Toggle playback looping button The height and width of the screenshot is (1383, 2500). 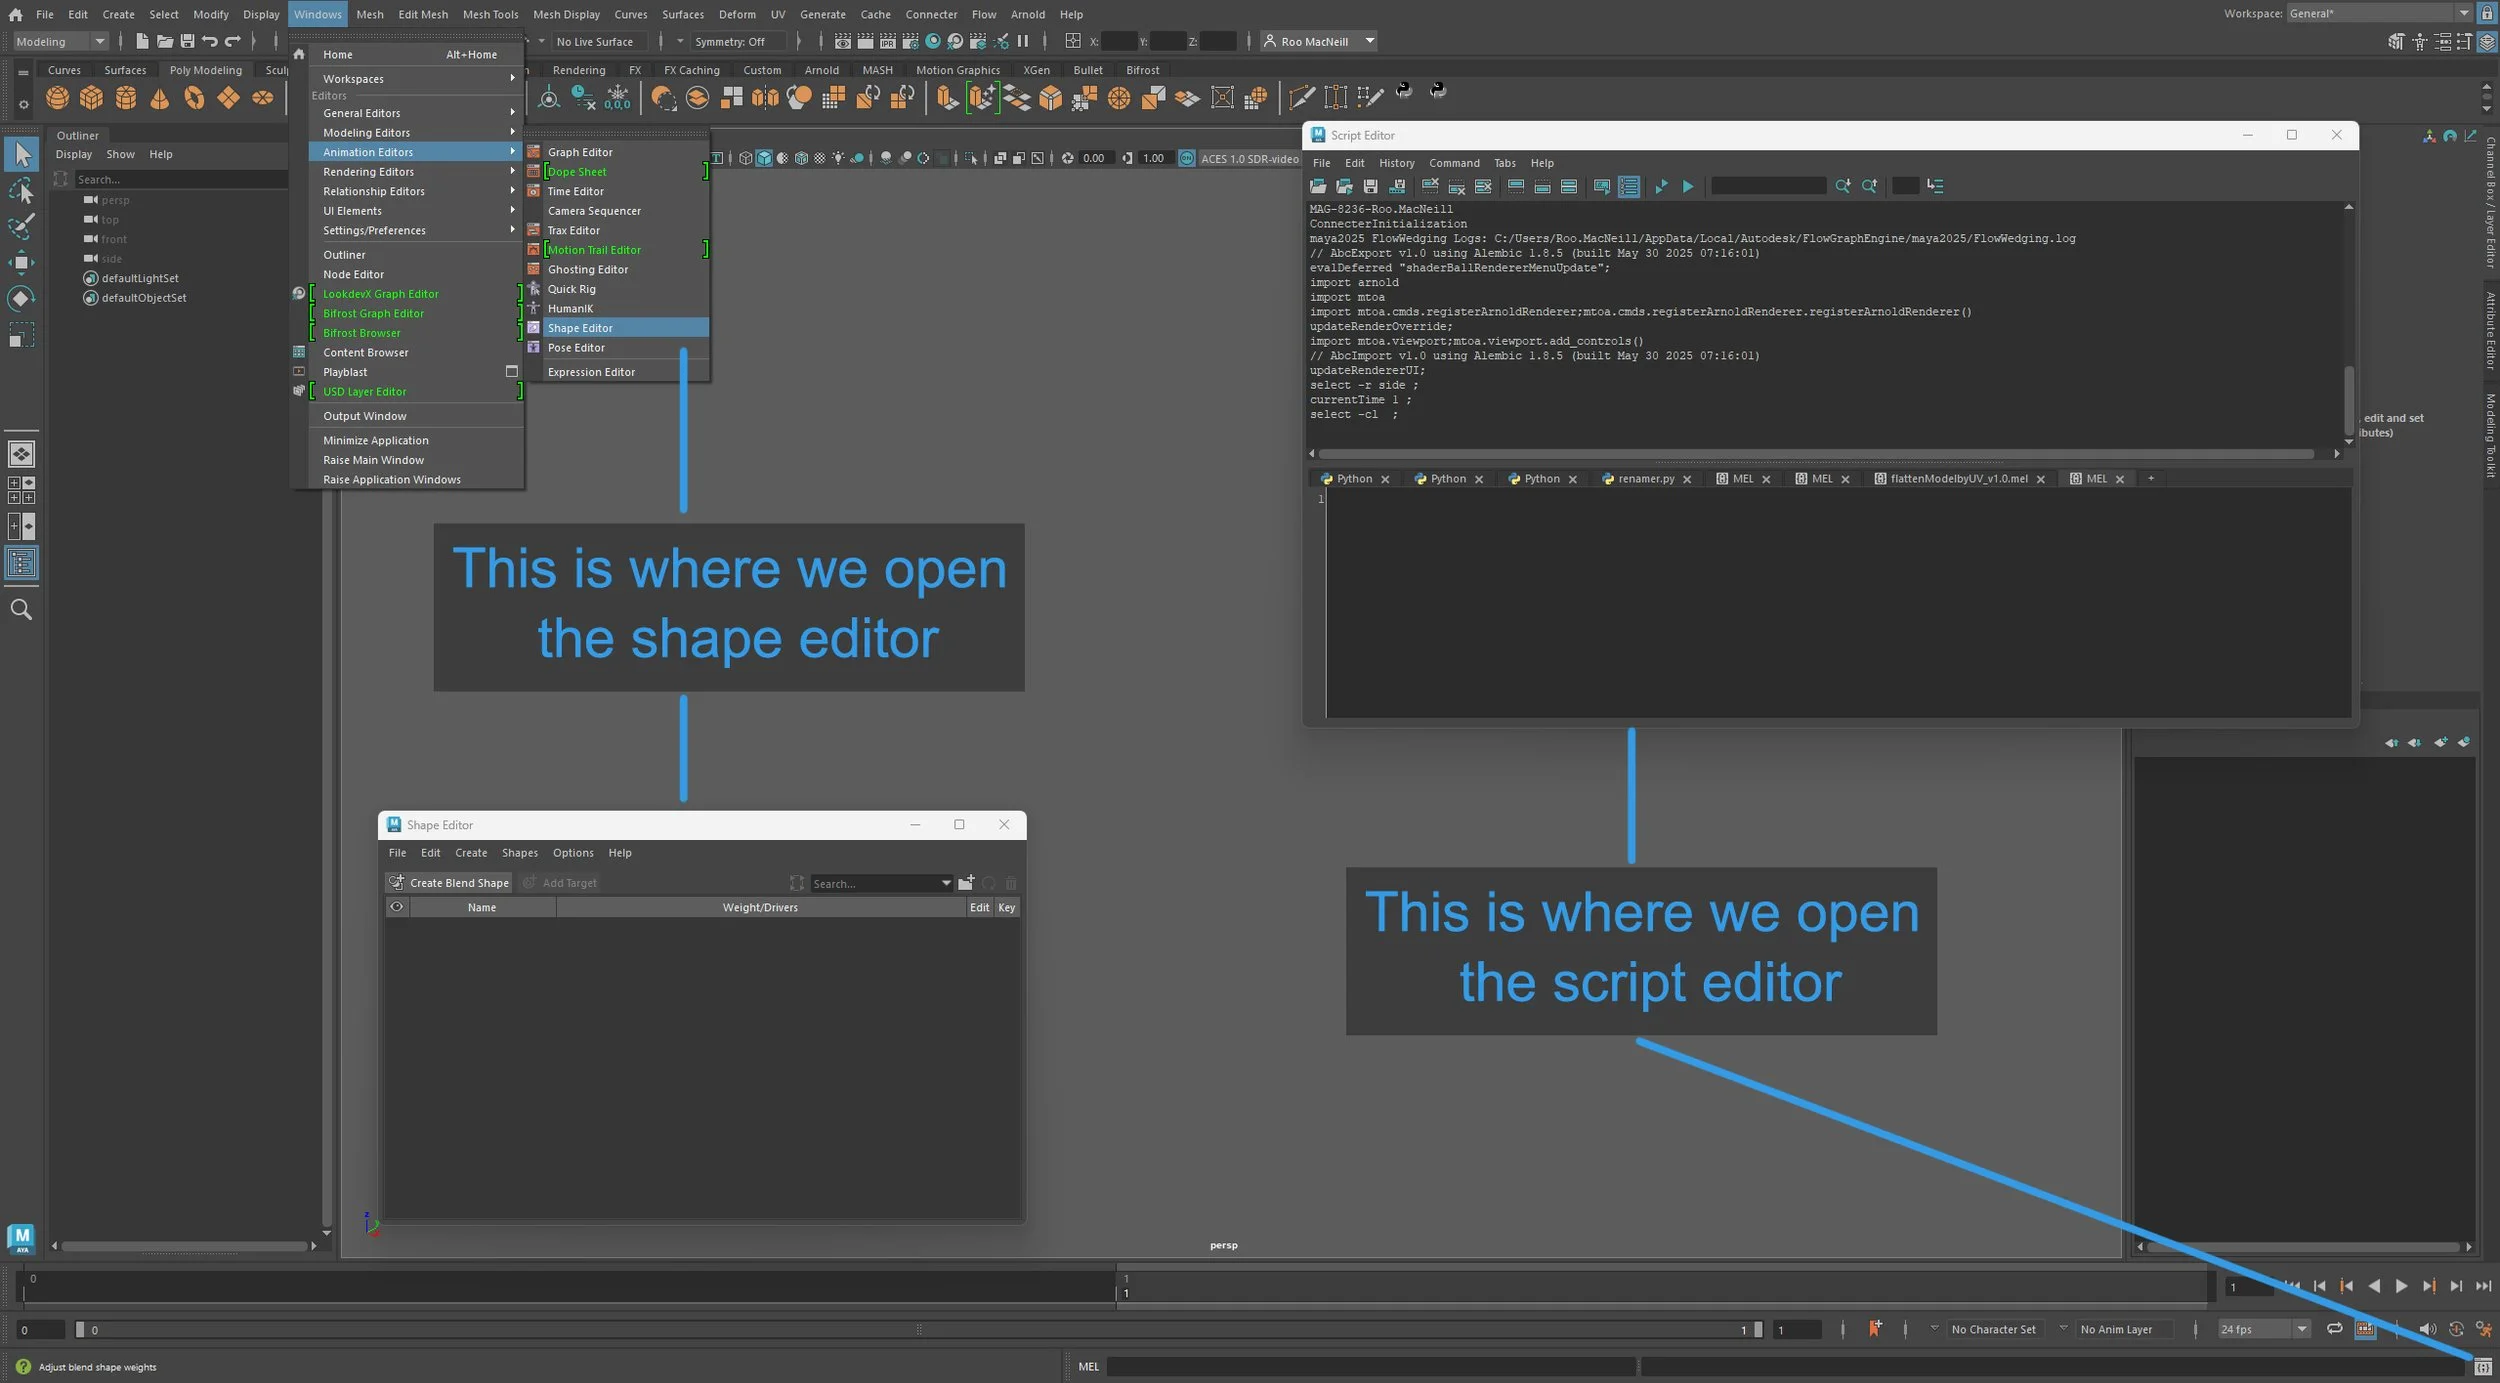pyautogui.click(x=2334, y=1328)
